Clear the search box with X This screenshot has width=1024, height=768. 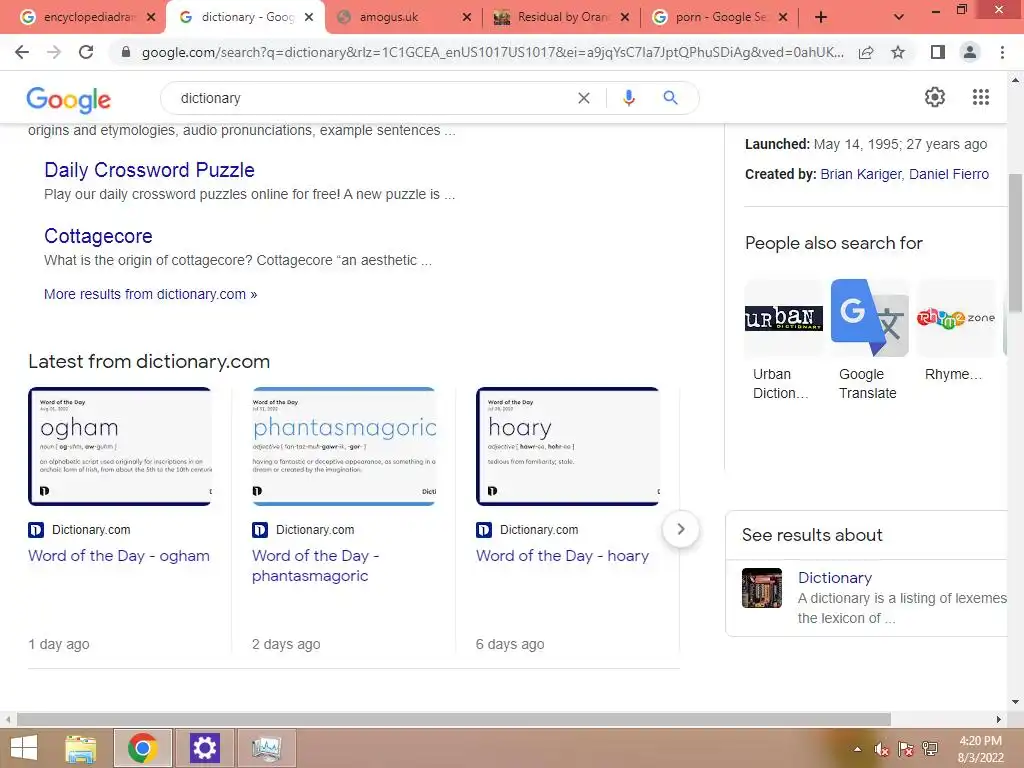[584, 98]
